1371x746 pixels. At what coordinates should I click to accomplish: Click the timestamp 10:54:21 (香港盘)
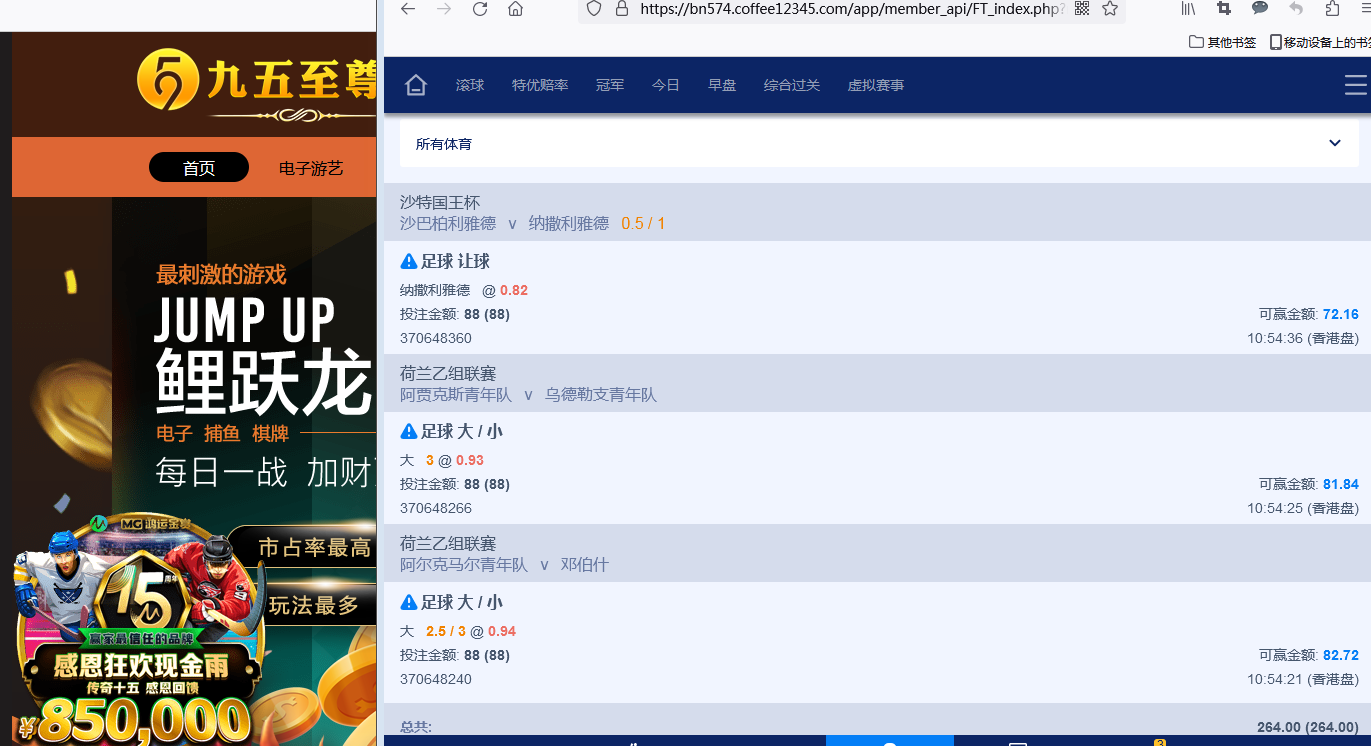coord(1303,679)
